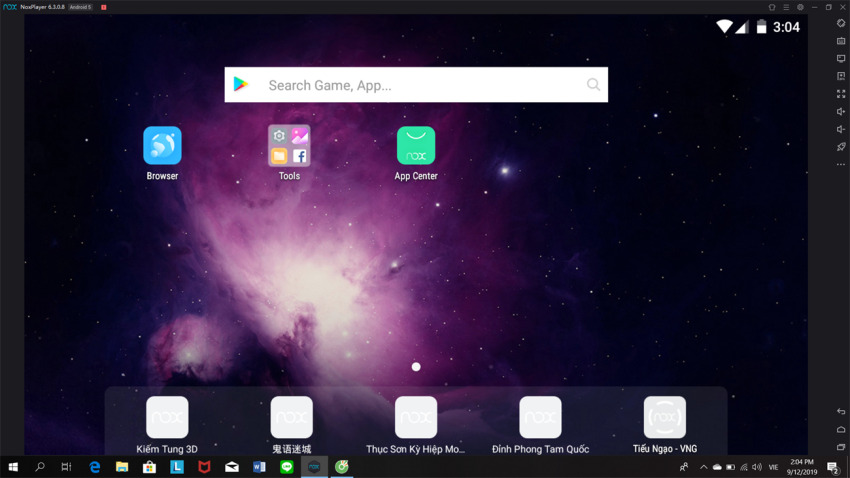
Task: Click the magnifier search icon
Action: pyautogui.click(x=593, y=85)
